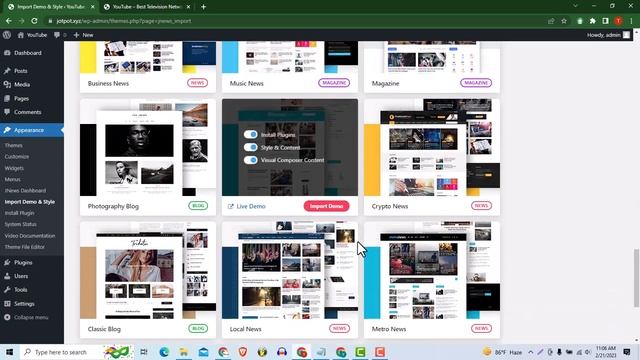Go to Themes submenu
The image size is (640, 360).
coord(13,145)
